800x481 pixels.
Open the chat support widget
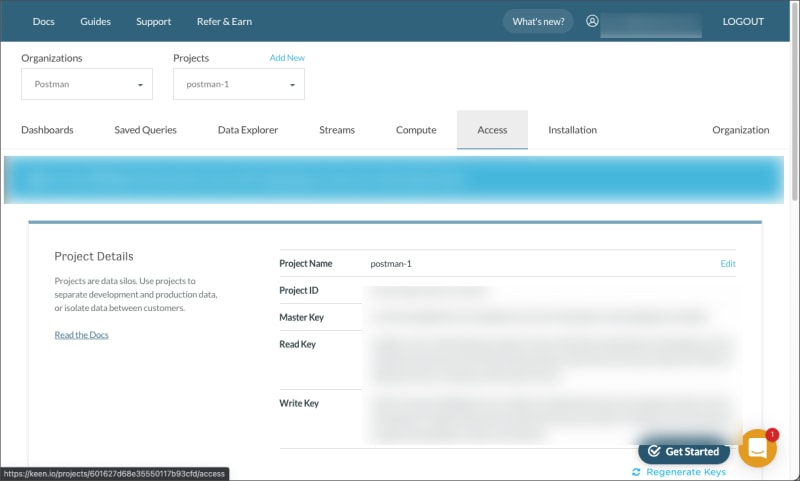click(758, 448)
